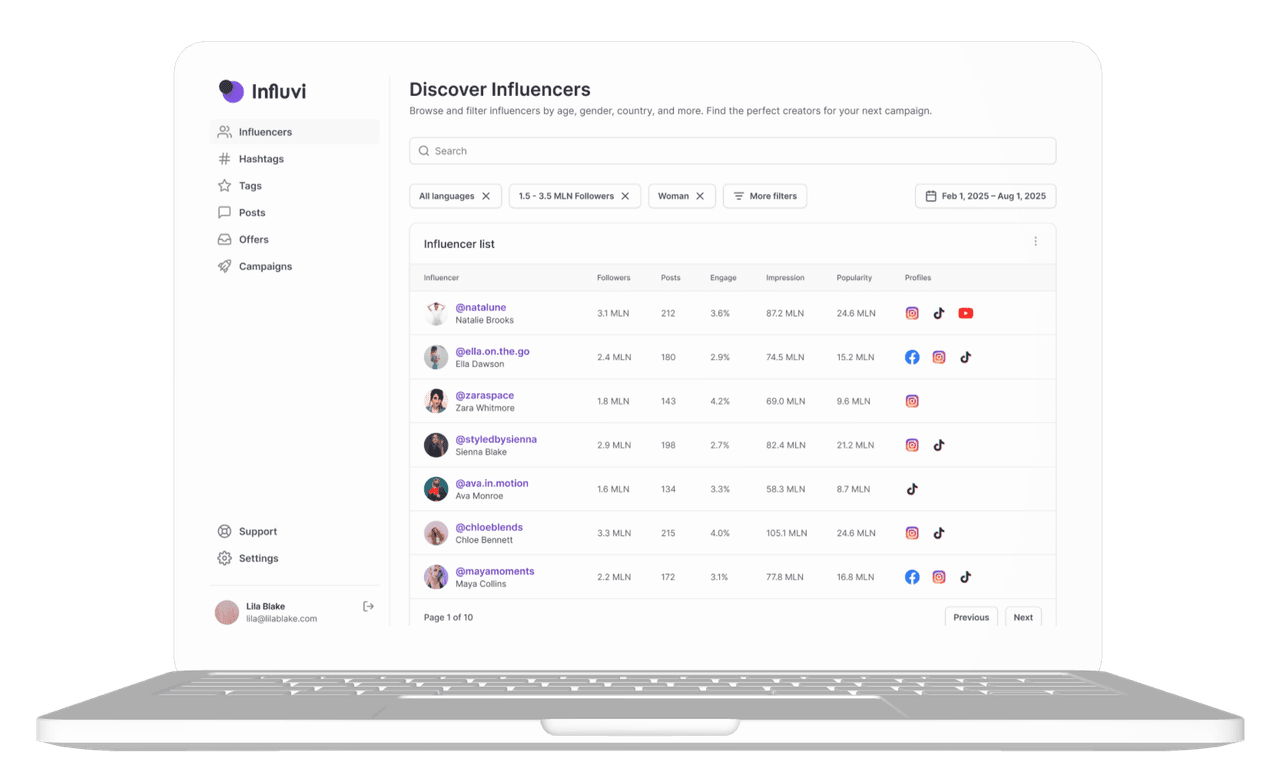The width and height of the screenshot is (1280, 784).
Task: Click the Next page button
Action: [x=1022, y=617]
